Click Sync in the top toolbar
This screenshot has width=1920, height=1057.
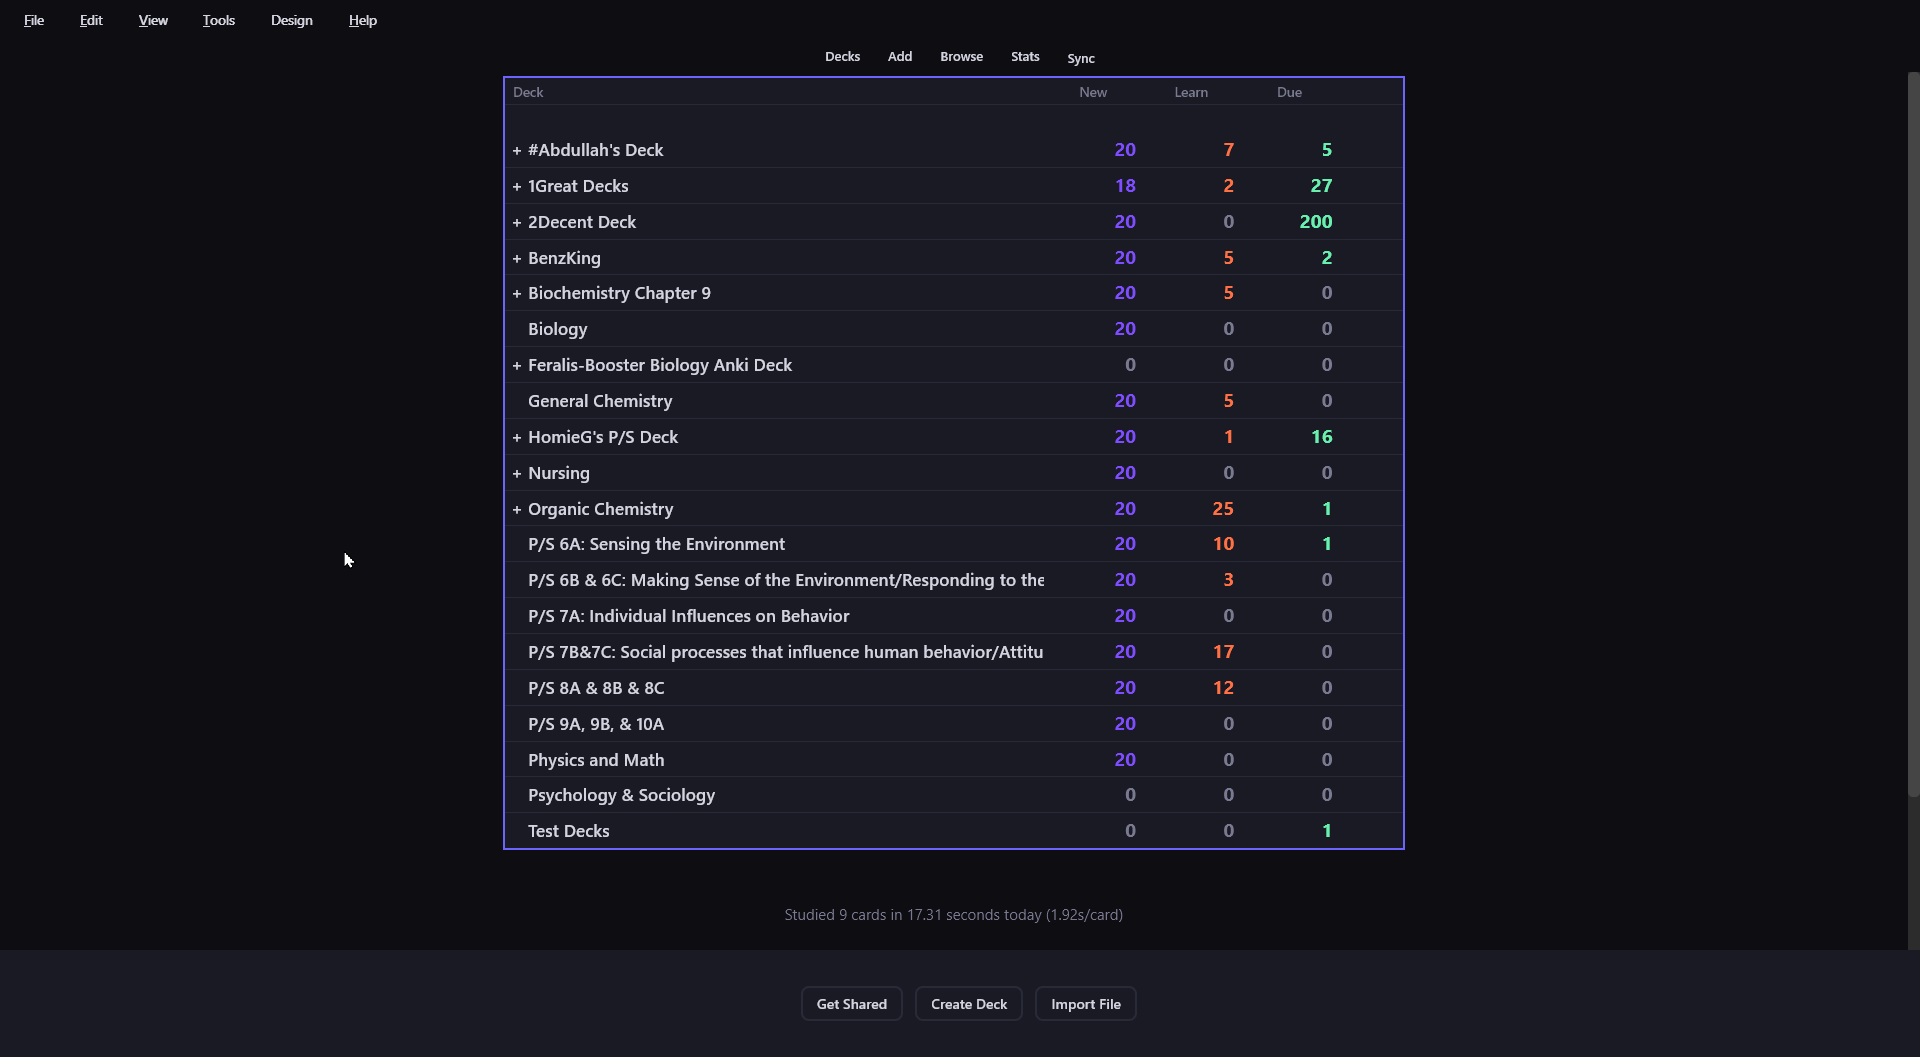[x=1080, y=58]
